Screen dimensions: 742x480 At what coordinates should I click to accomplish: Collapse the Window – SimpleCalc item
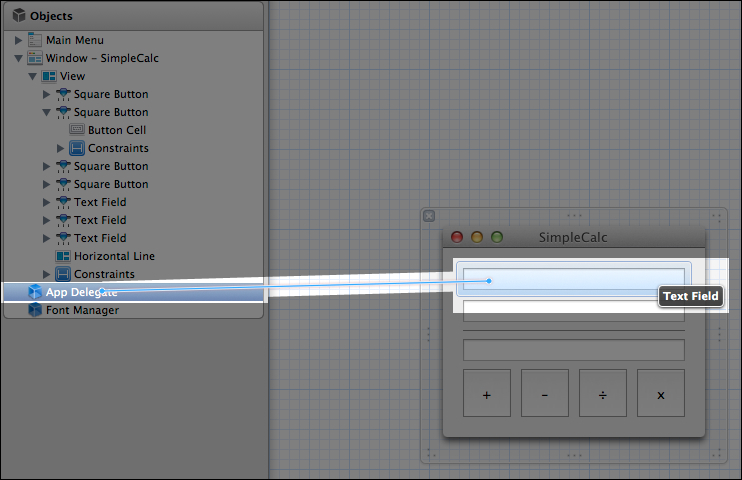[x=18, y=59]
